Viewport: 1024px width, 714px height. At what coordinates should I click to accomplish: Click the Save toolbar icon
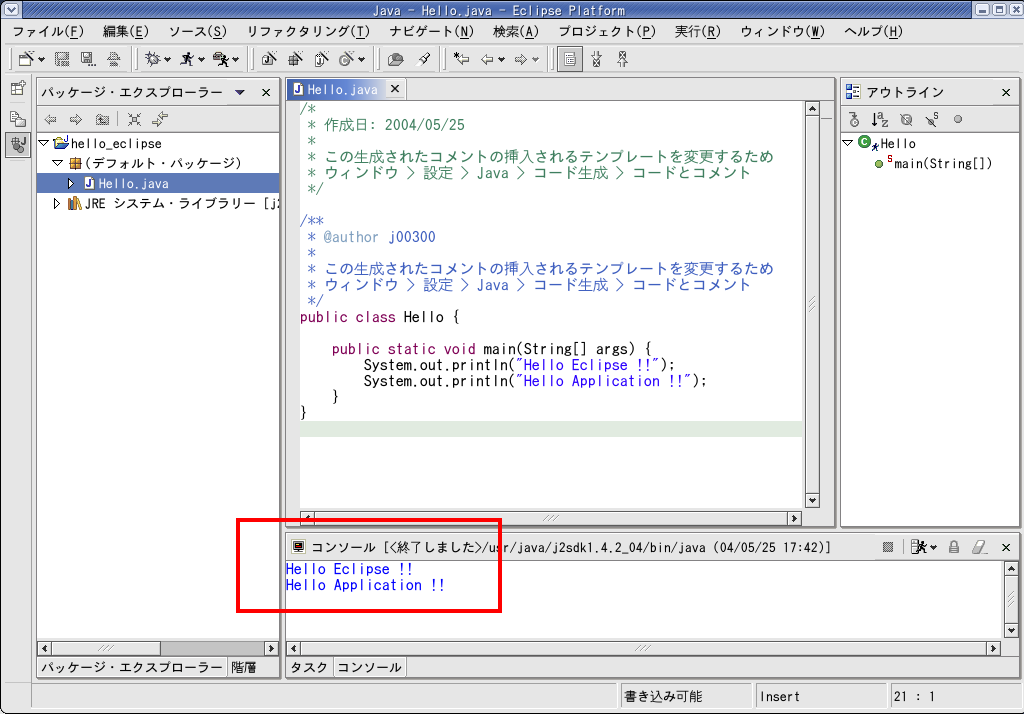coord(62,59)
